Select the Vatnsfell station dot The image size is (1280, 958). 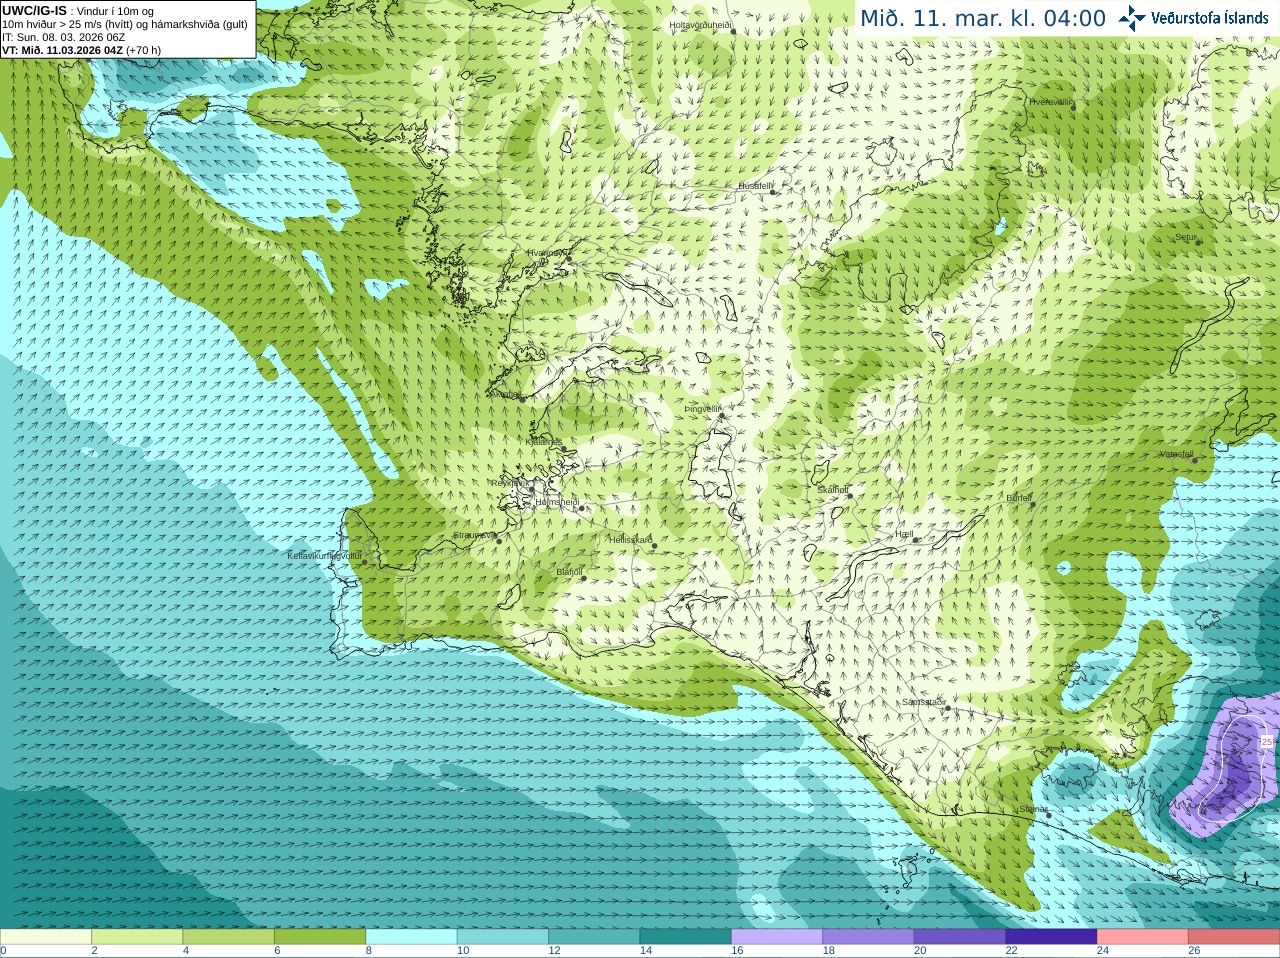click(x=1194, y=460)
